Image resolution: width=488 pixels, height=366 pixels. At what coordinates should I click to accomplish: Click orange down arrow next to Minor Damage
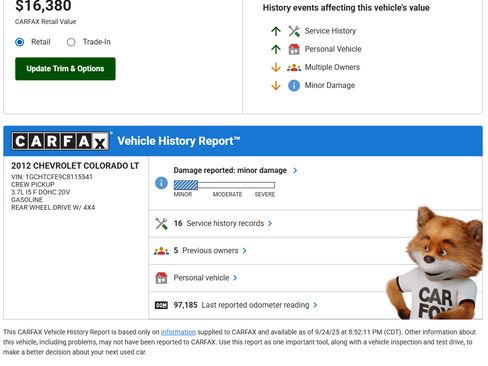(276, 85)
